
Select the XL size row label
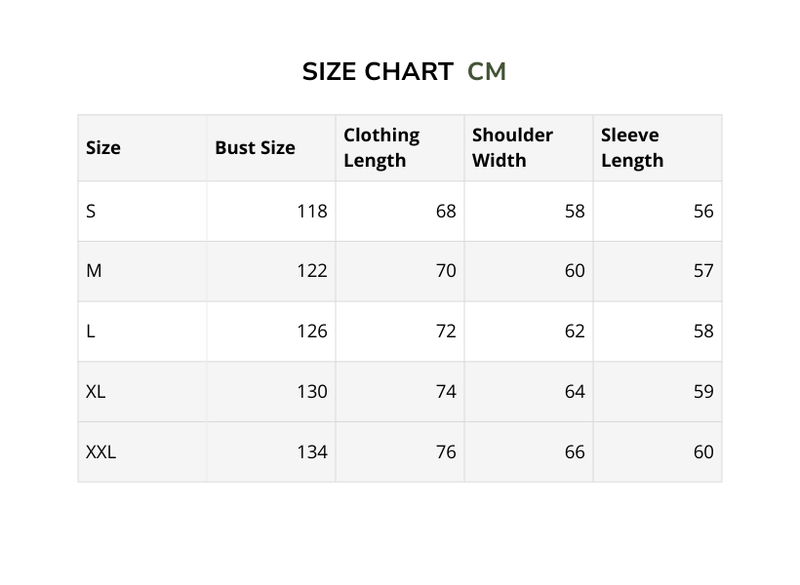coord(96,391)
